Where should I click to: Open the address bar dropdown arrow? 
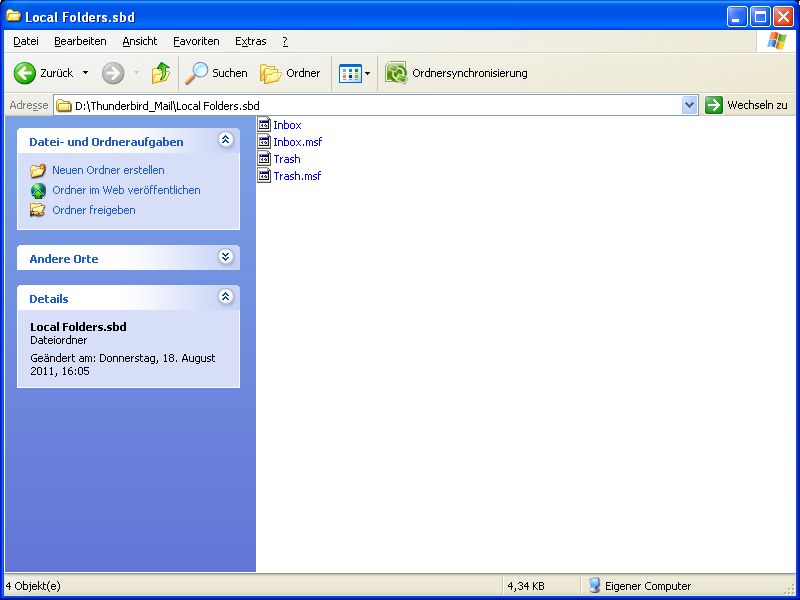[x=689, y=105]
